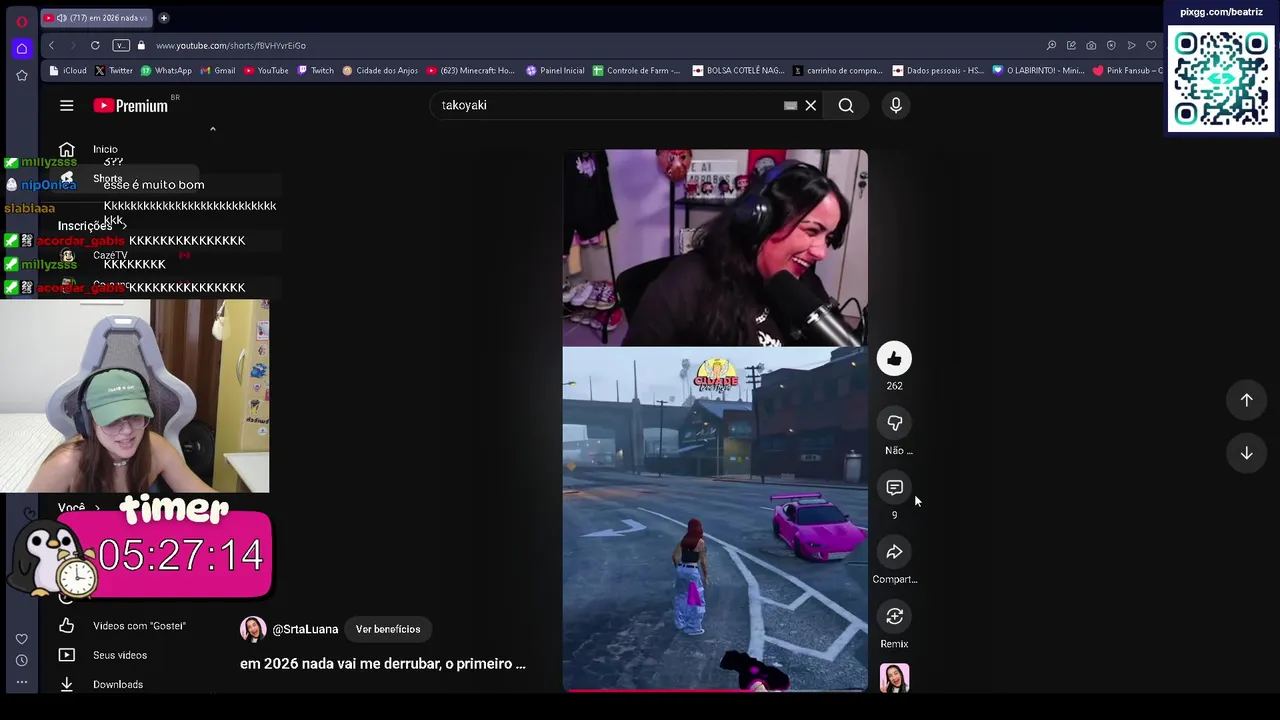Open the Dados pessoais bookmark

(938, 71)
